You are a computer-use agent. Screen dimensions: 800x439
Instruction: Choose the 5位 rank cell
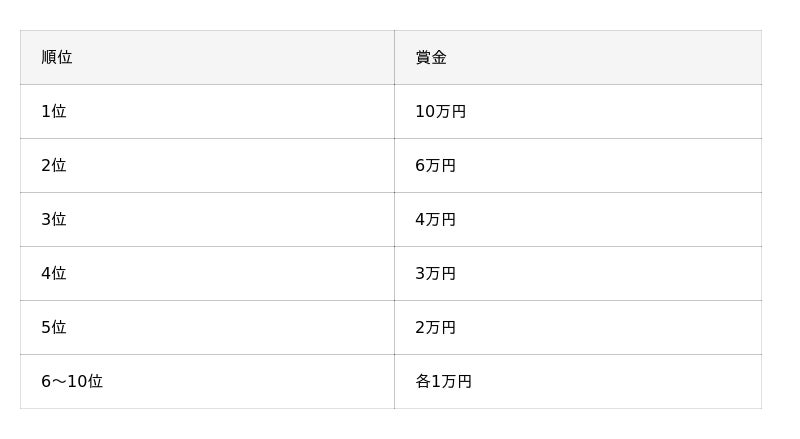(x=54, y=327)
